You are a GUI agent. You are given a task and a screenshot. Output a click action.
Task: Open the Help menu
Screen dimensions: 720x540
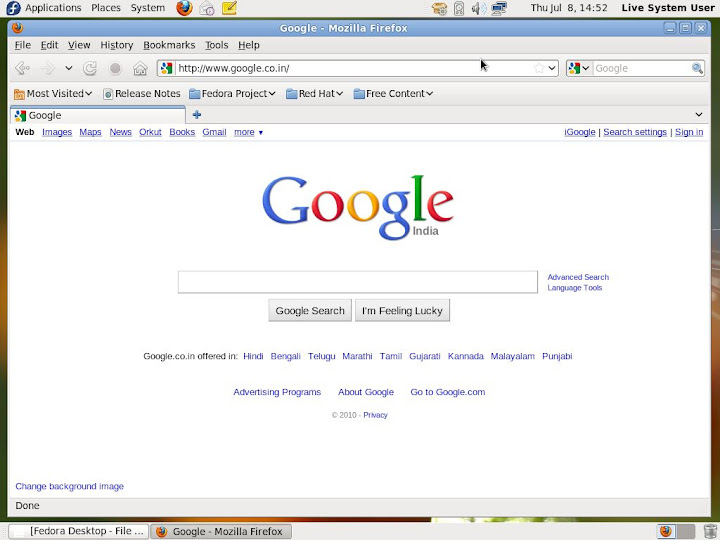[248, 45]
